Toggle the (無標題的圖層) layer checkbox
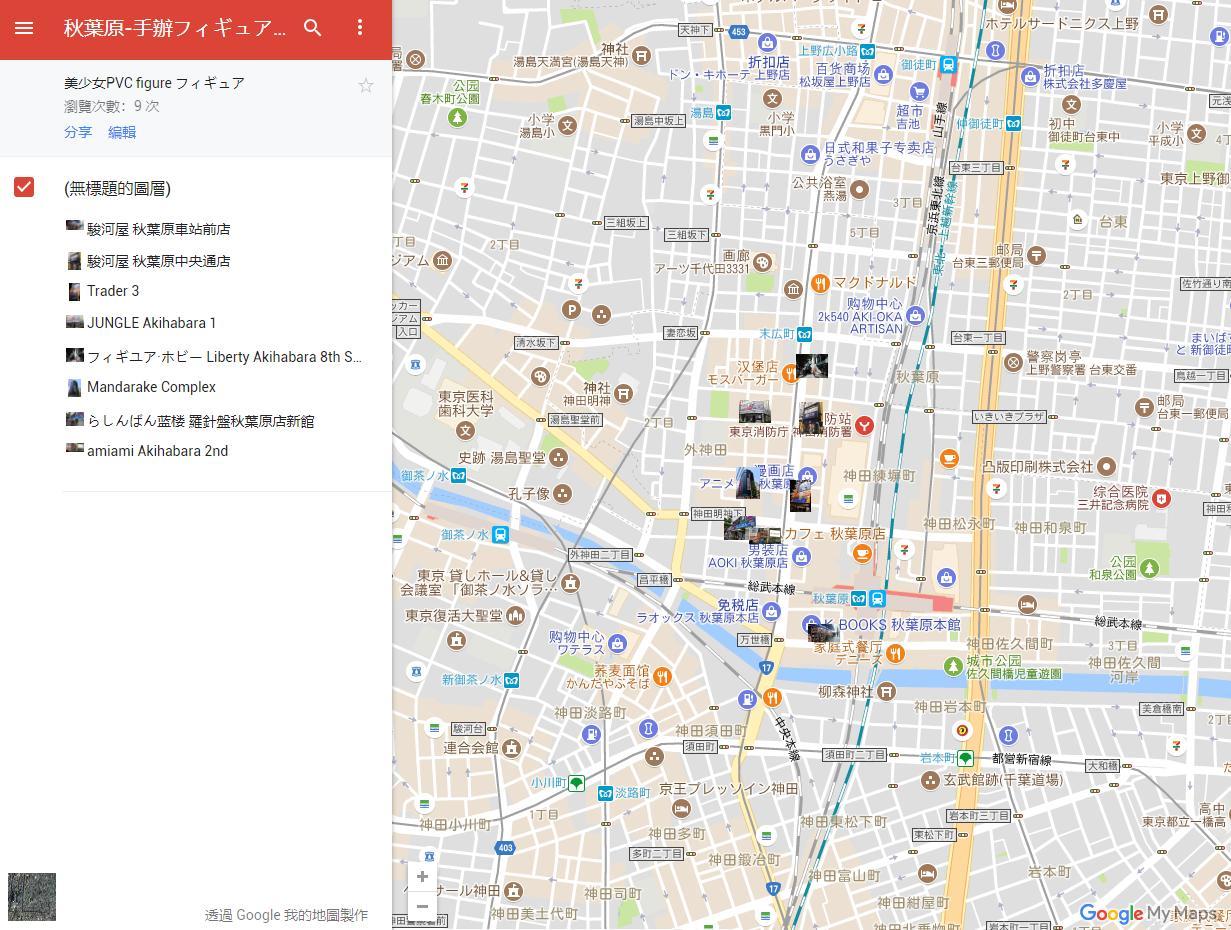Viewport: 1231px width, 930px height. [x=24, y=187]
